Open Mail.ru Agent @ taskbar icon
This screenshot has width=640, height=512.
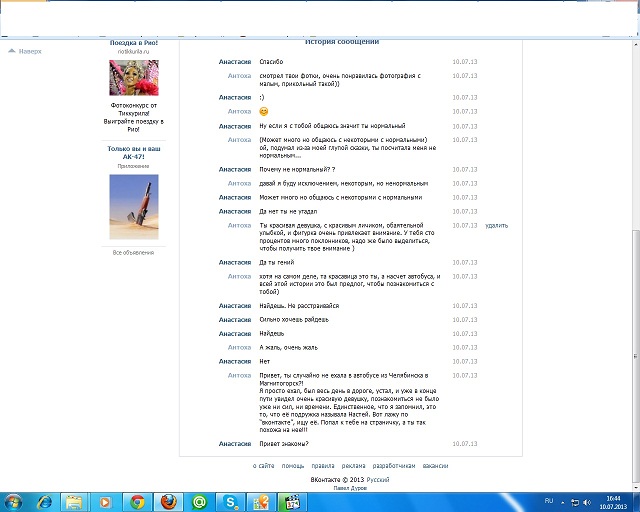pos(200,501)
